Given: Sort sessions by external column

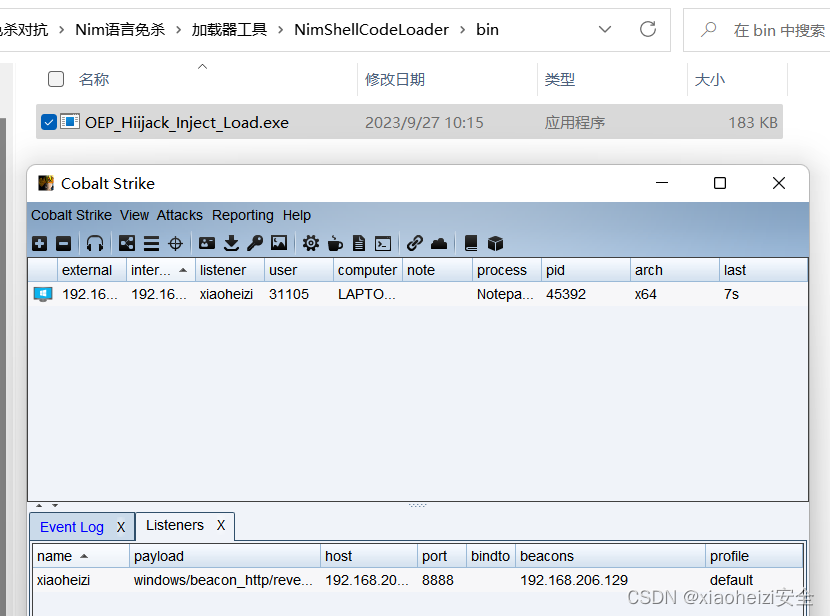Looking at the screenshot, I should (x=92, y=270).
